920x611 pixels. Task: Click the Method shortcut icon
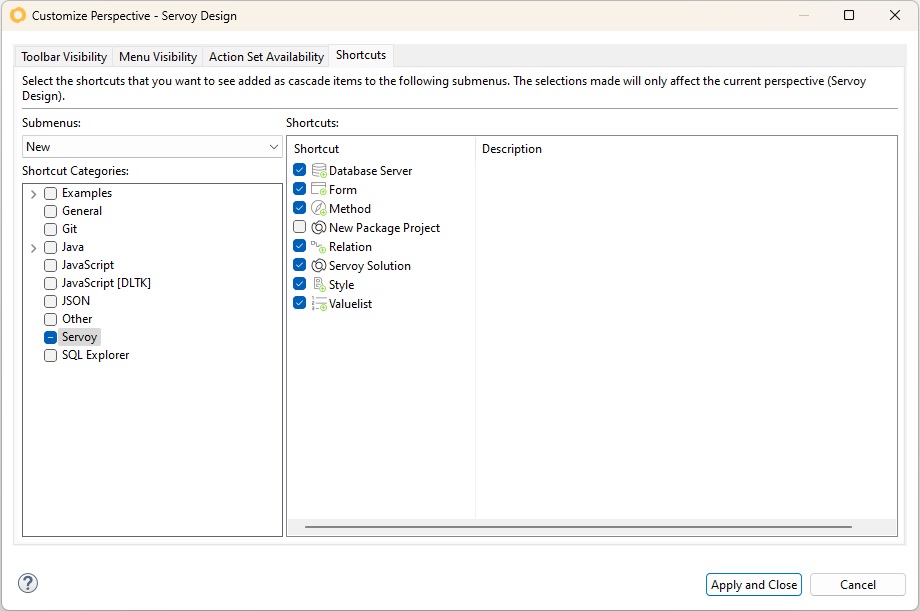[x=319, y=209]
